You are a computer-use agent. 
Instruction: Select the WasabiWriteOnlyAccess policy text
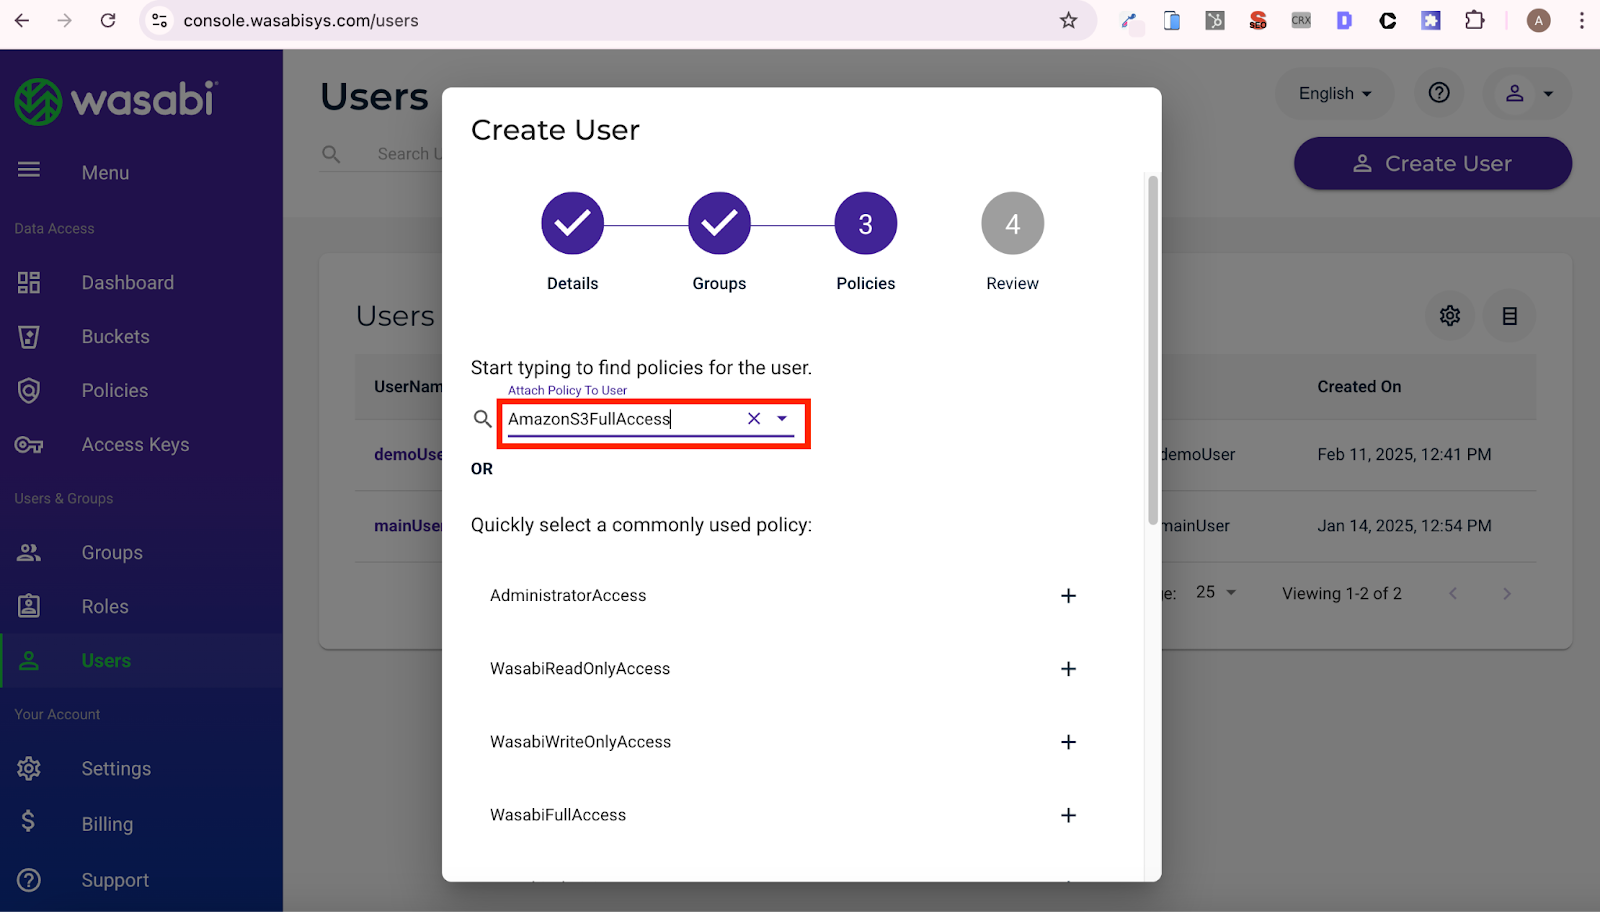tap(580, 742)
